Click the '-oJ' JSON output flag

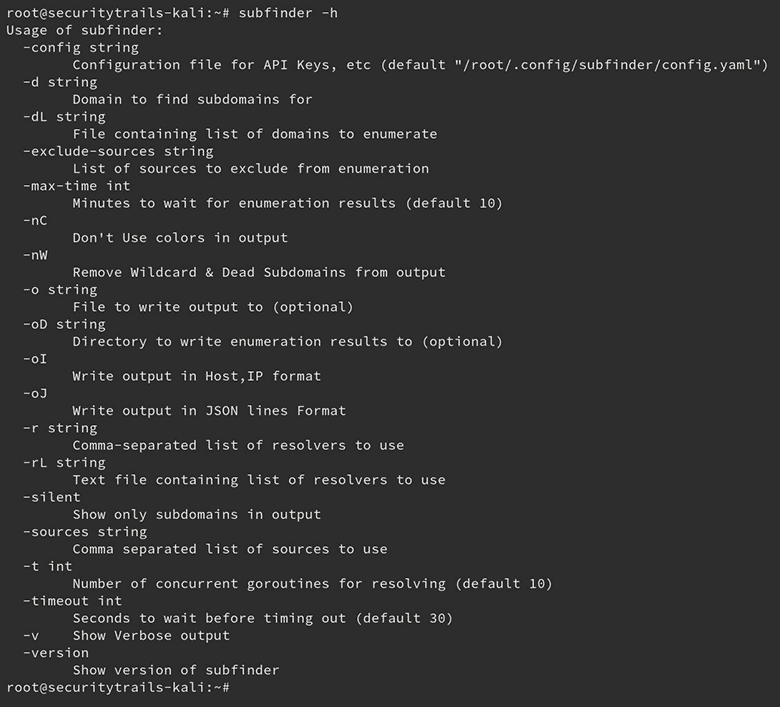(35, 394)
